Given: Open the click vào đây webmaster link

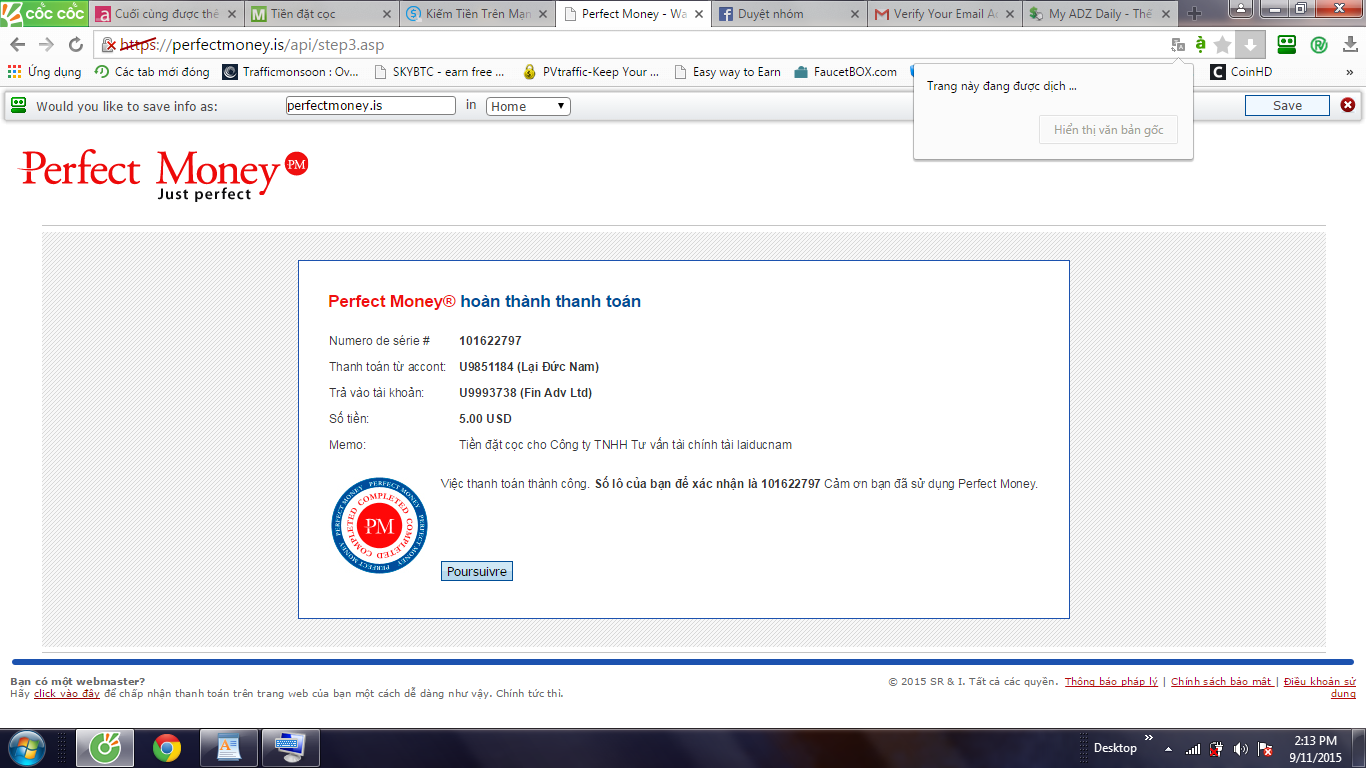Looking at the screenshot, I should pyautogui.click(x=67, y=694).
